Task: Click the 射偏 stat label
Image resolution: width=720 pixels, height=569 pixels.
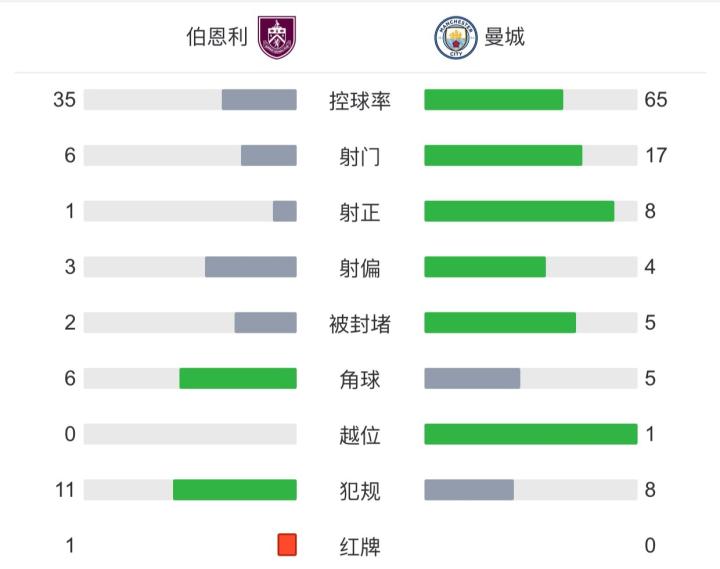Action: click(360, 267)
